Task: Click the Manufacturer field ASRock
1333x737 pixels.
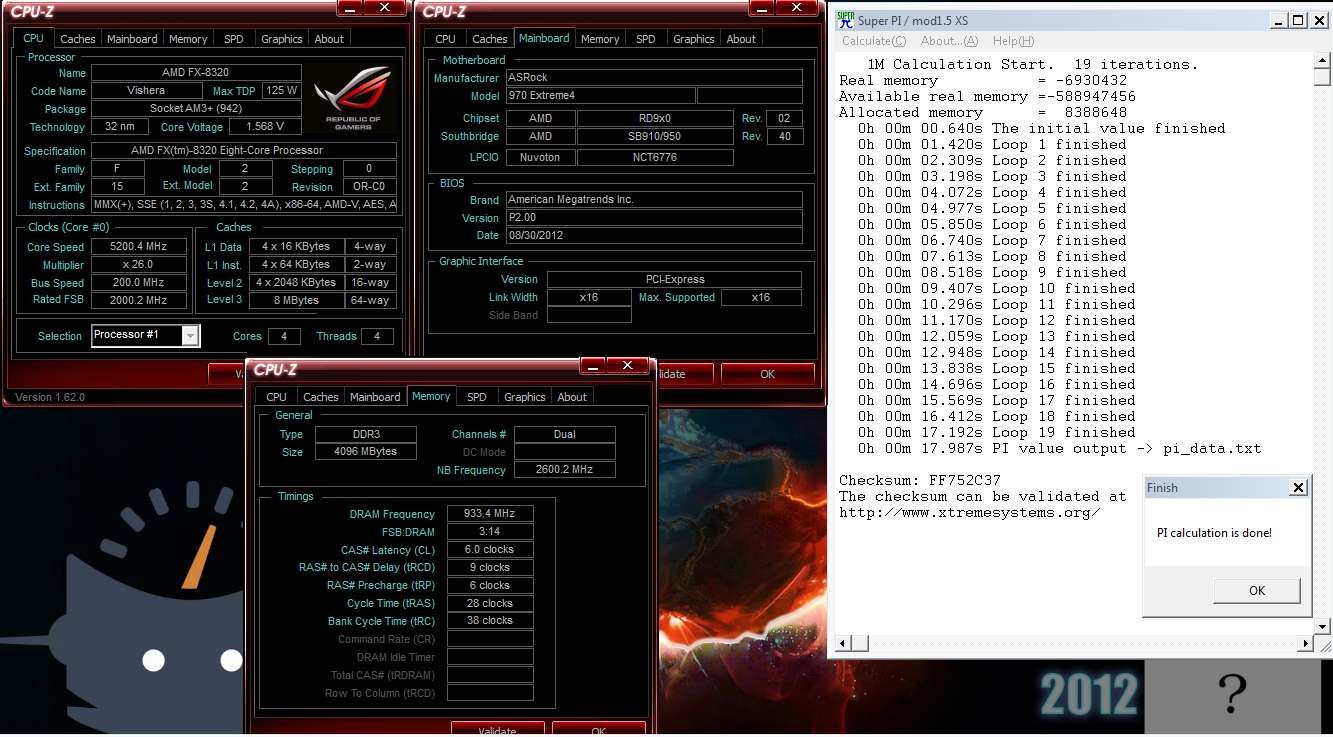Action: (653, 78)
